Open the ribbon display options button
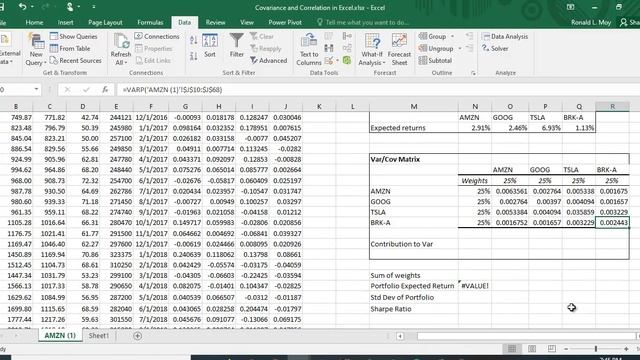The height and width of the screenshot is (360, 640). (571, 7)
